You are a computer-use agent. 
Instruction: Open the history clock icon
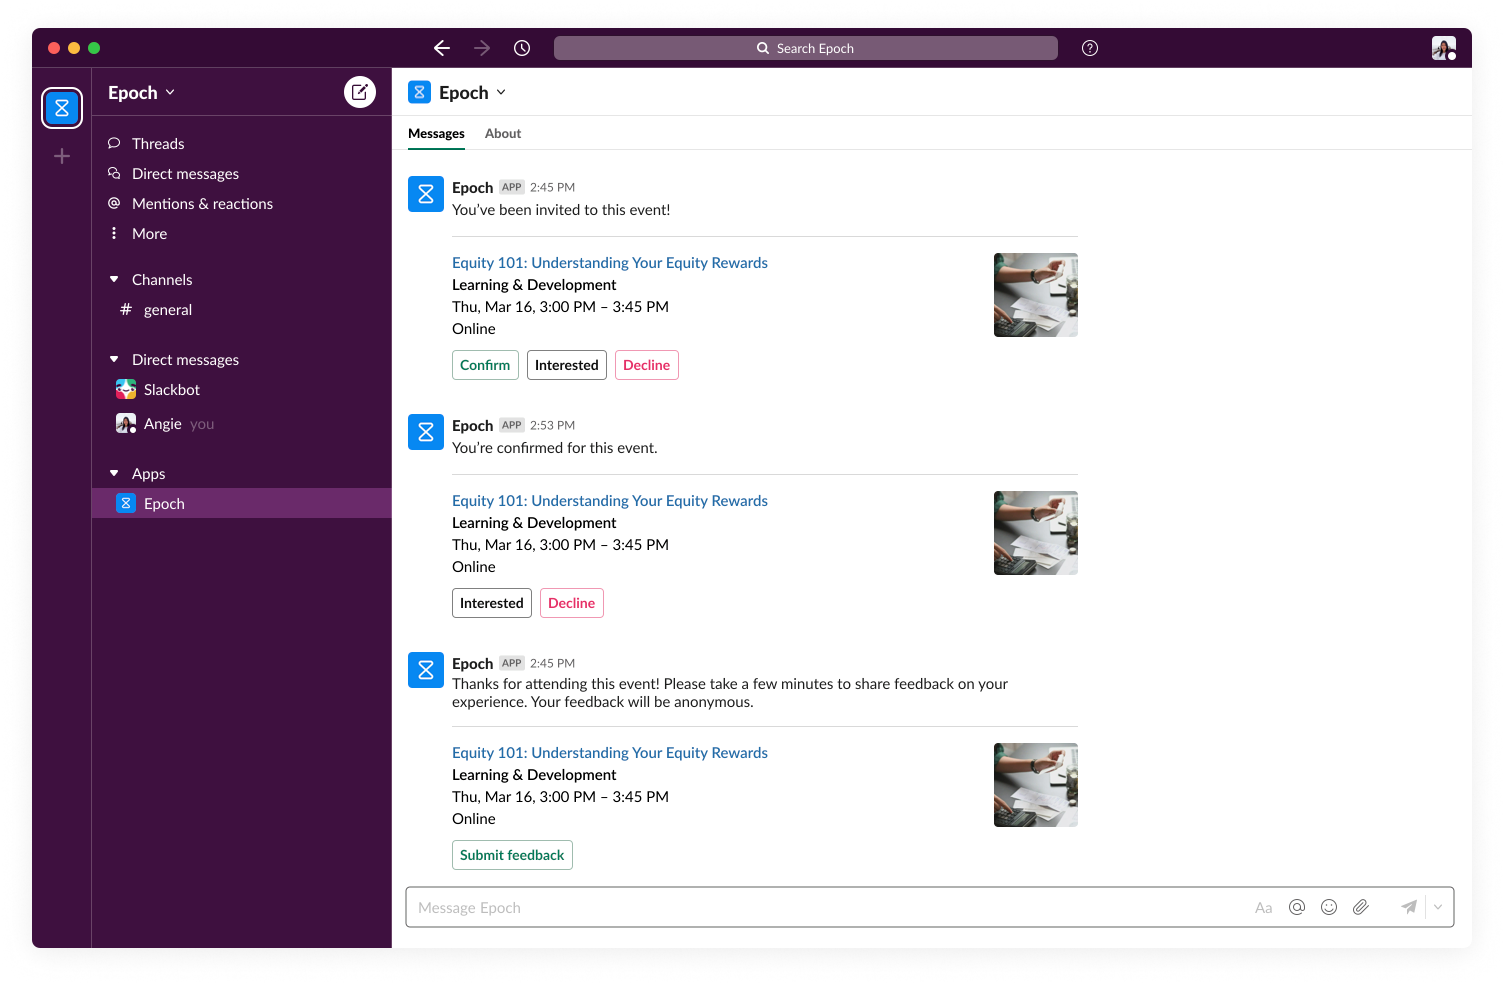(522, 48)
